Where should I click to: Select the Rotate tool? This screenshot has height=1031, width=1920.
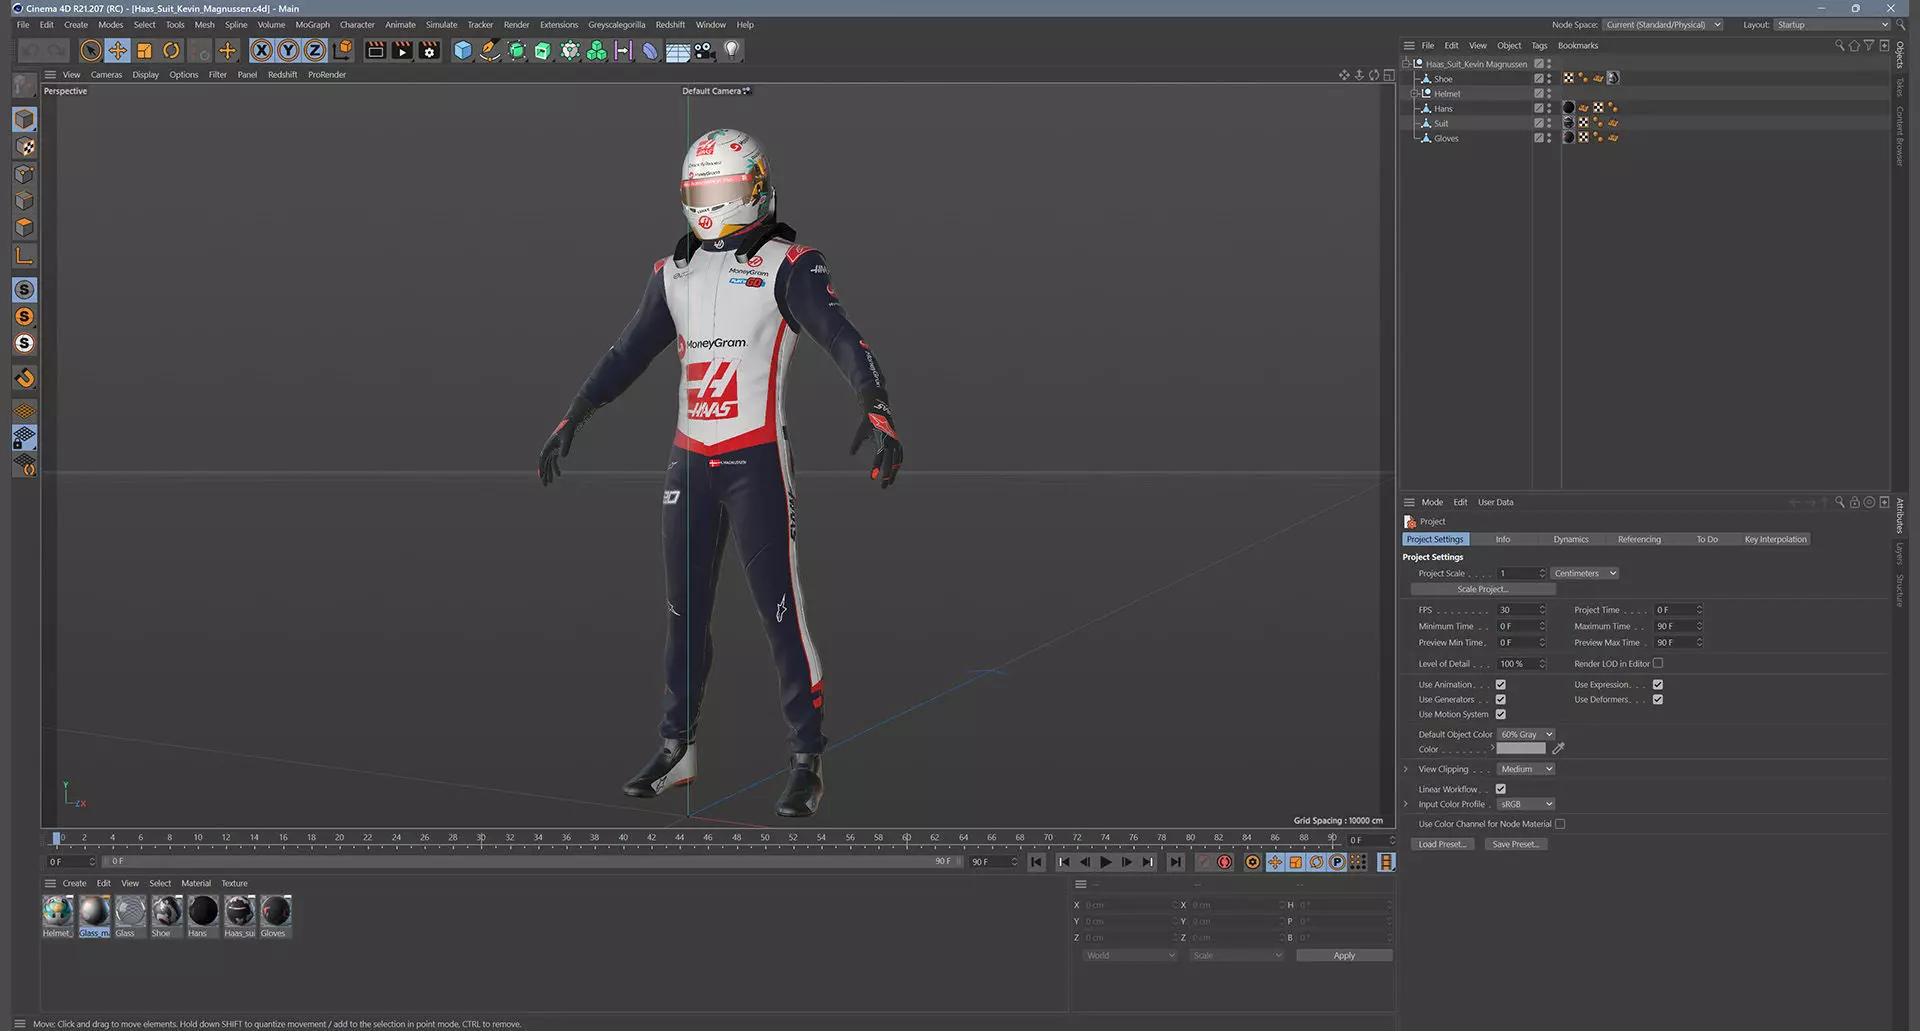(x=172, y=50)
